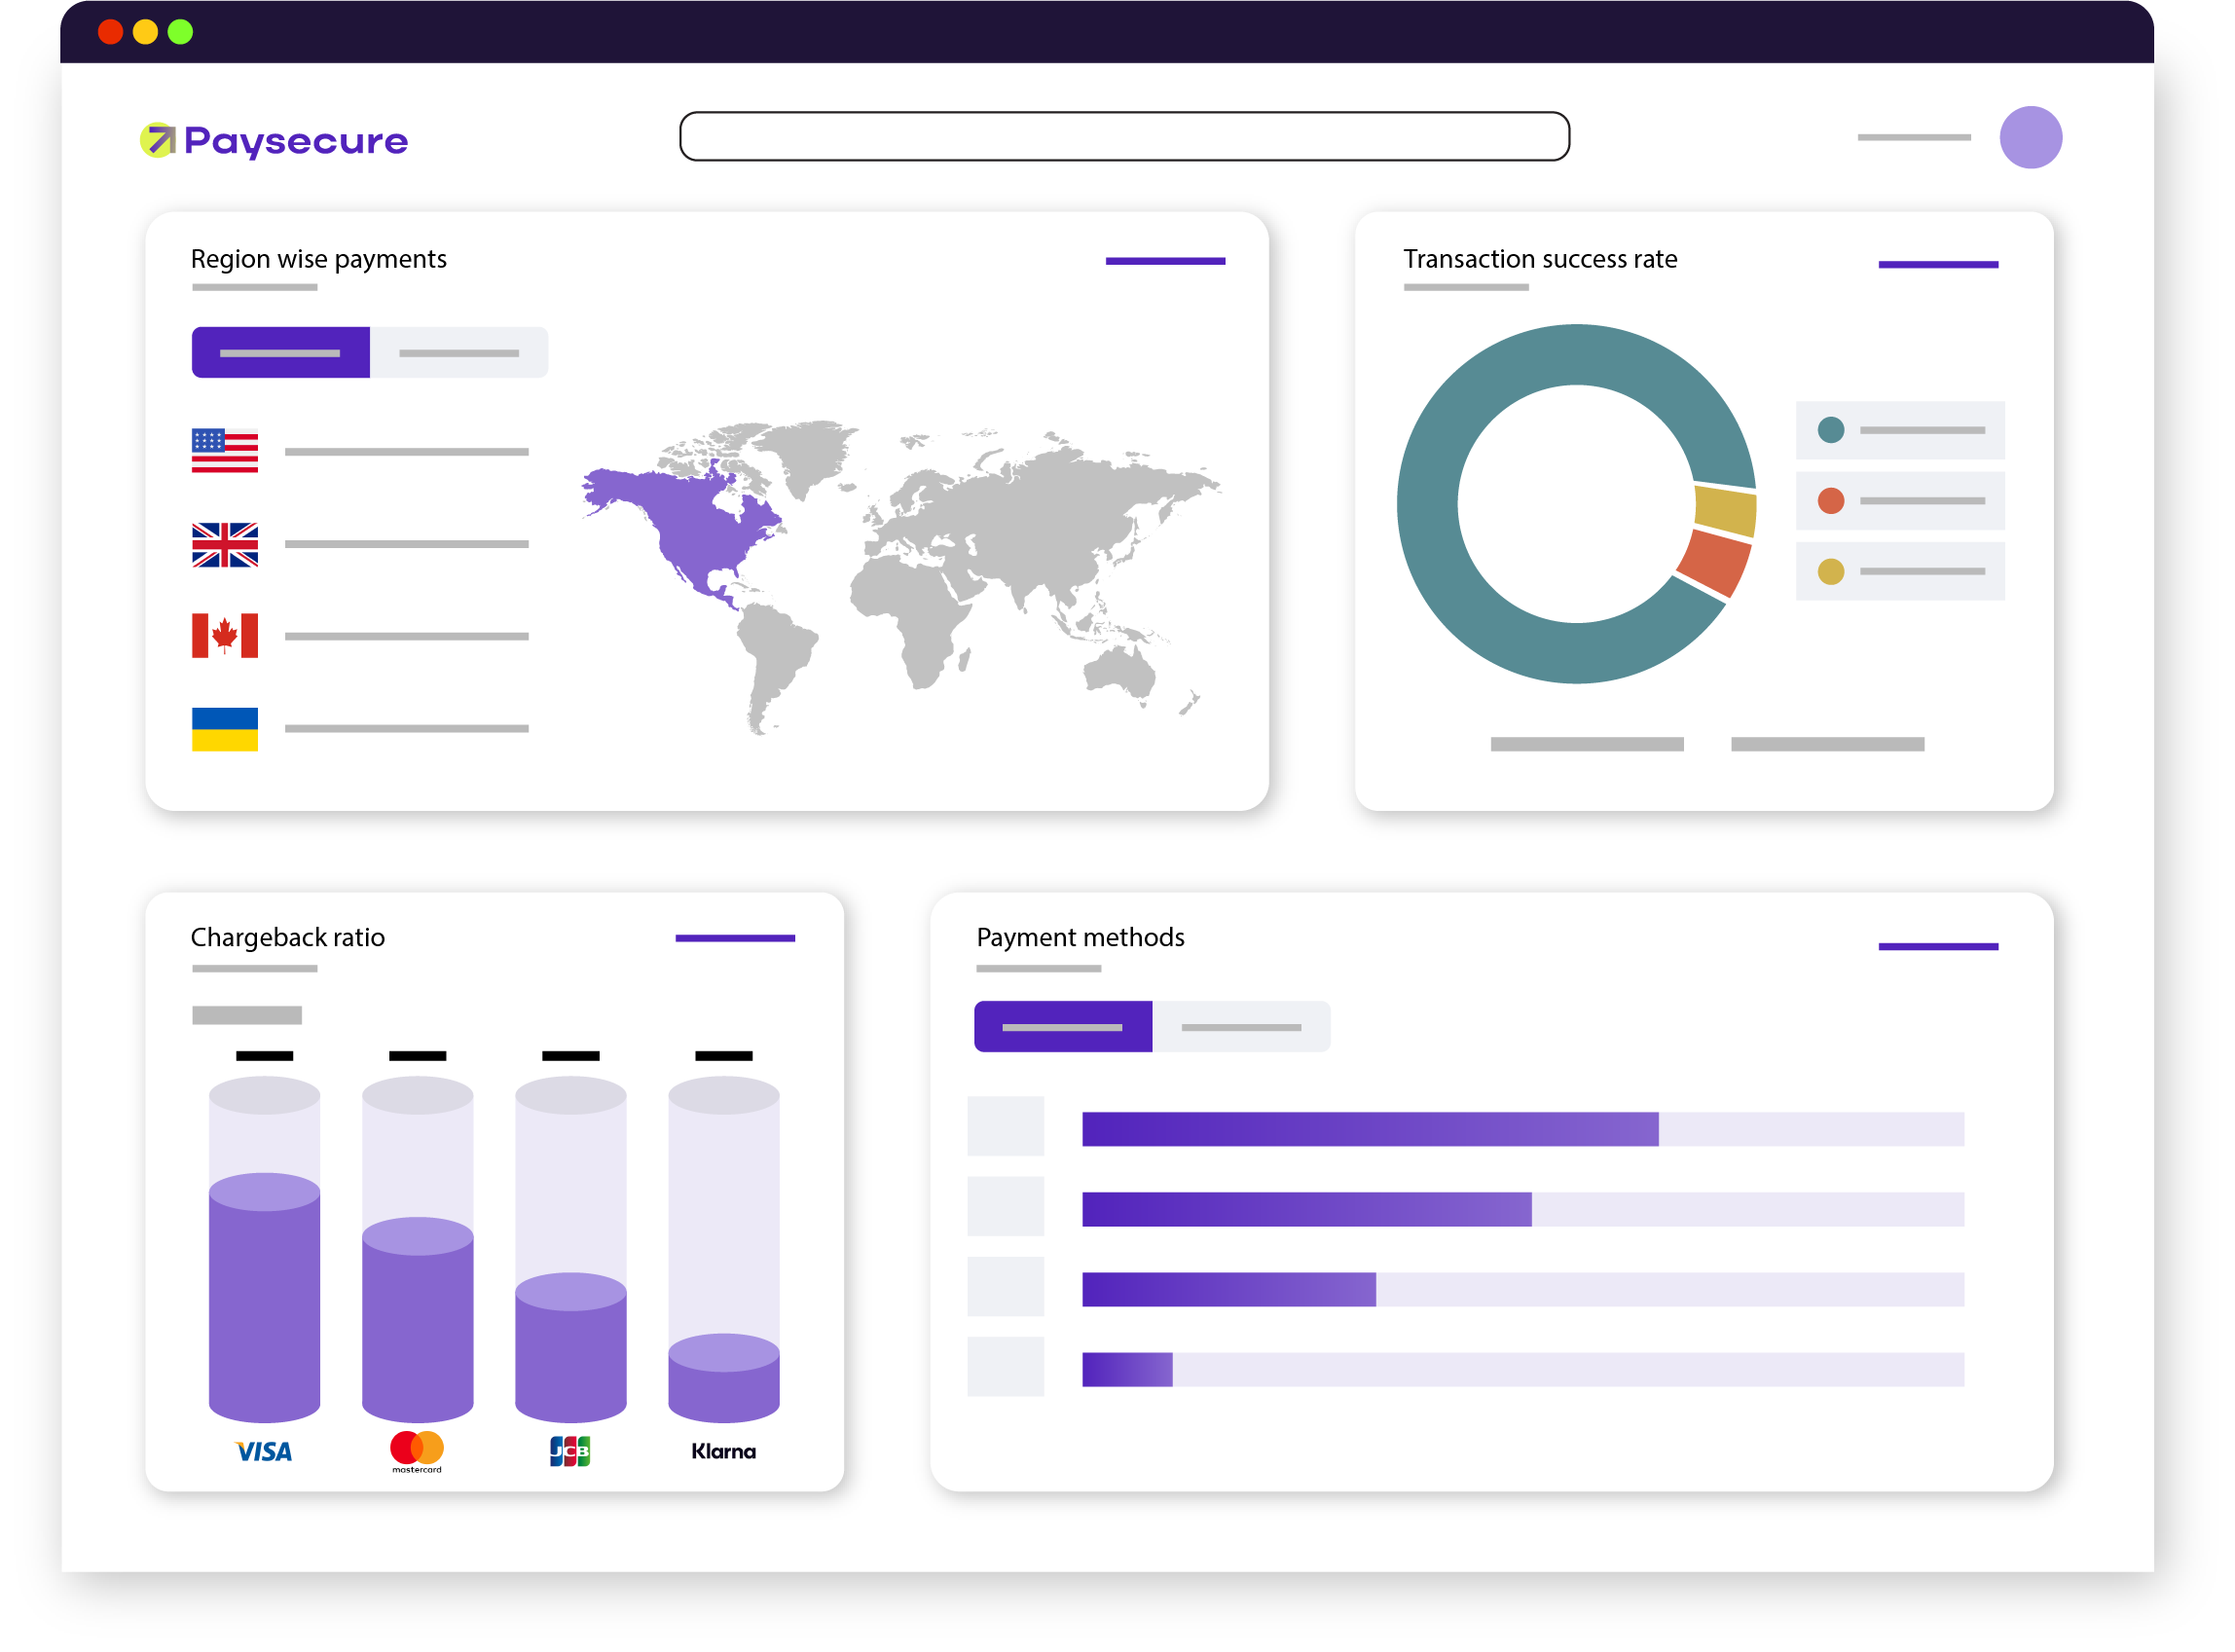Select the right segment of Region wise payments switcher

pyautogui.click(x=459, y=352)
